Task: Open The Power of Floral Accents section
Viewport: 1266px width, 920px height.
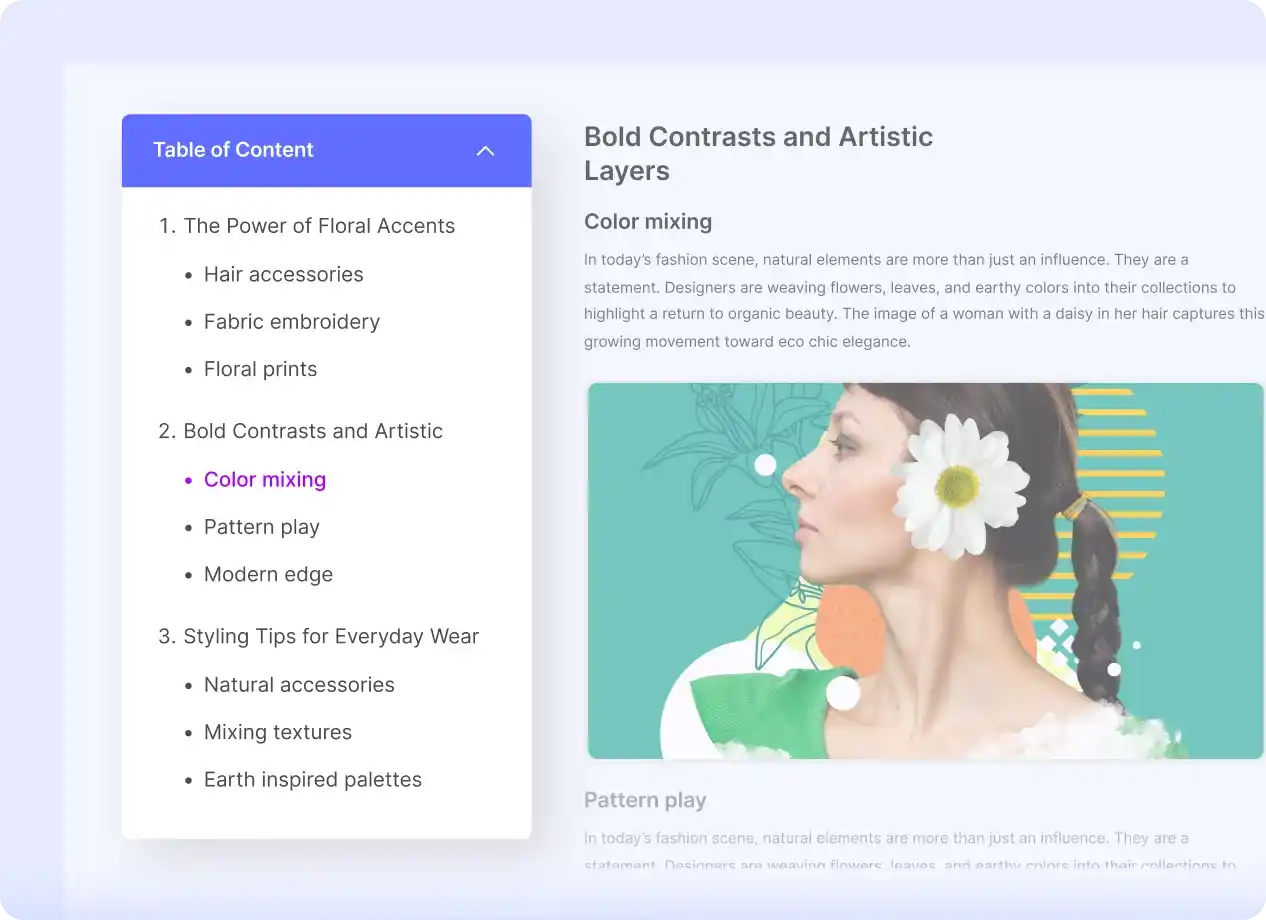Action: [x=318, y=226]
